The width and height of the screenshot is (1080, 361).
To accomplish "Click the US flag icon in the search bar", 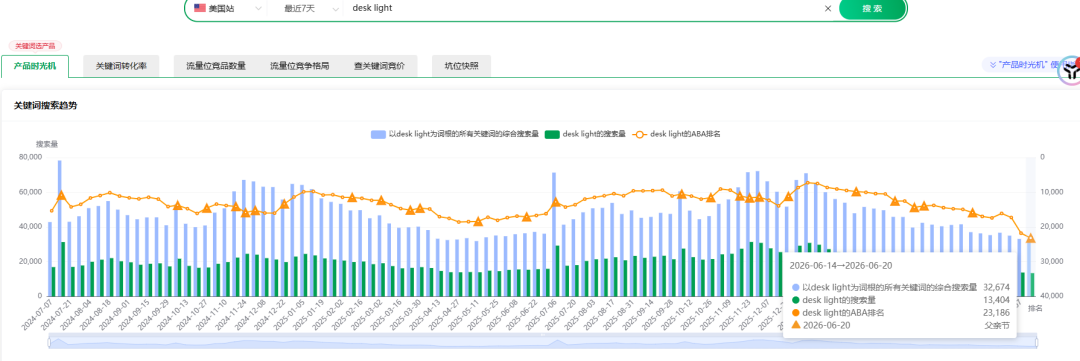I will (200, 8).
